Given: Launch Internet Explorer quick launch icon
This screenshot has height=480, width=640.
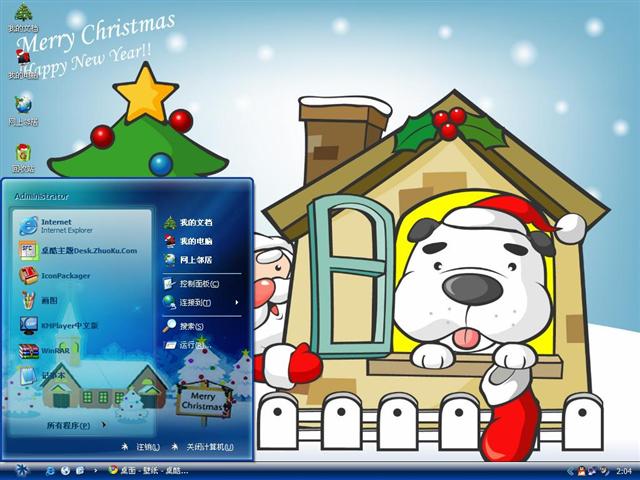Looking at the screenshot, I should click(x=50, y=471).
